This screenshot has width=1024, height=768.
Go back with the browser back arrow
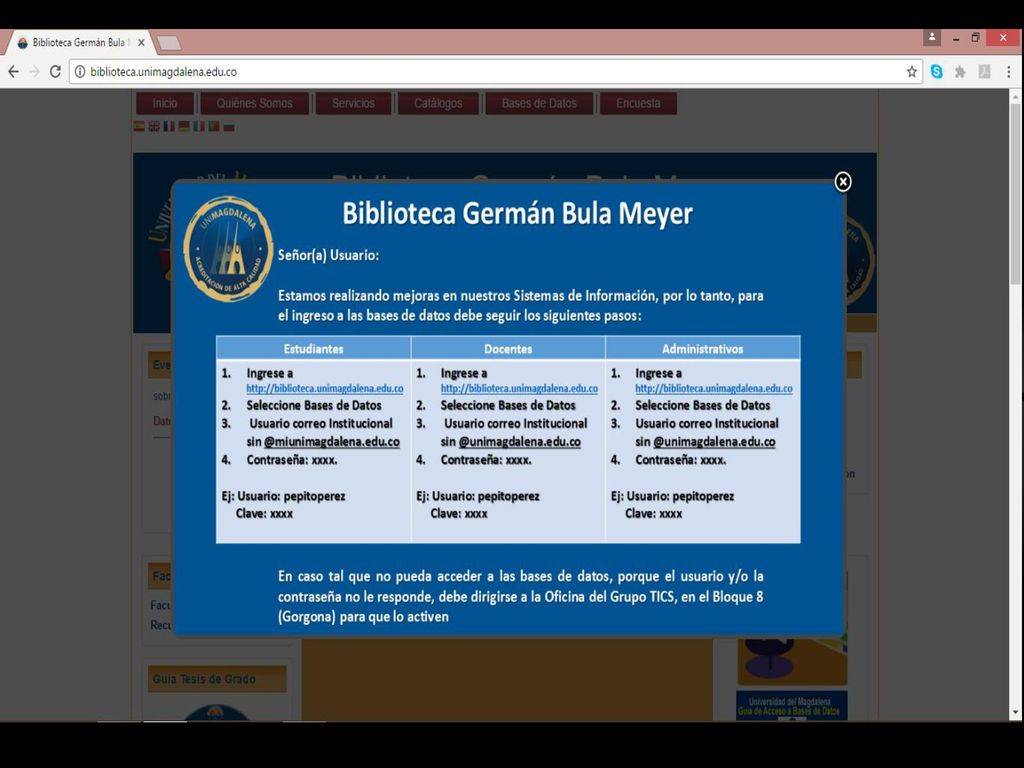click(x=14, y=72)
